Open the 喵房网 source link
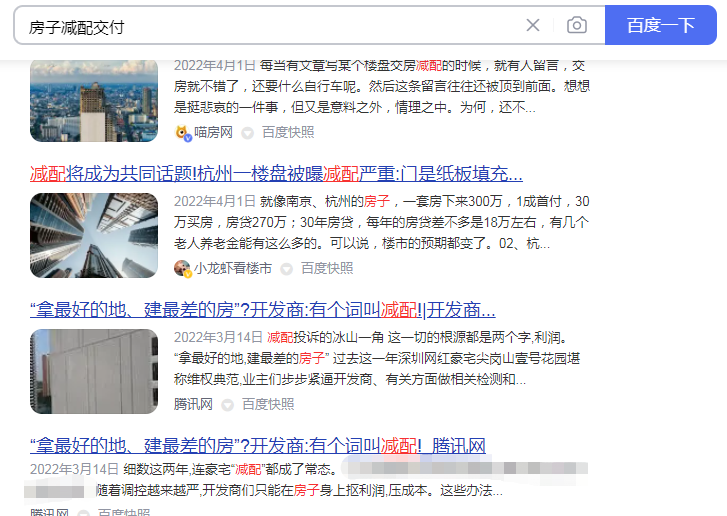This screenshot has height=516, width=727. [x=213, y=133]
